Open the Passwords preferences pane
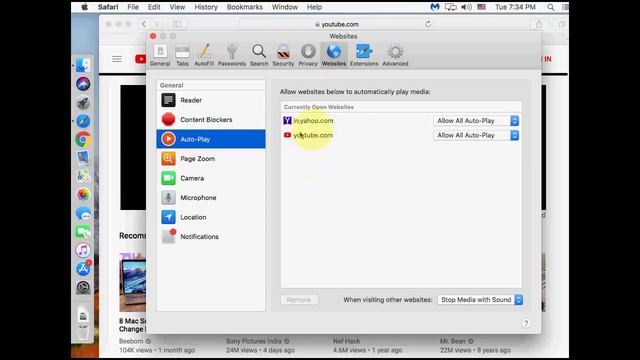640x360 pixels. (x=231, y=56)
